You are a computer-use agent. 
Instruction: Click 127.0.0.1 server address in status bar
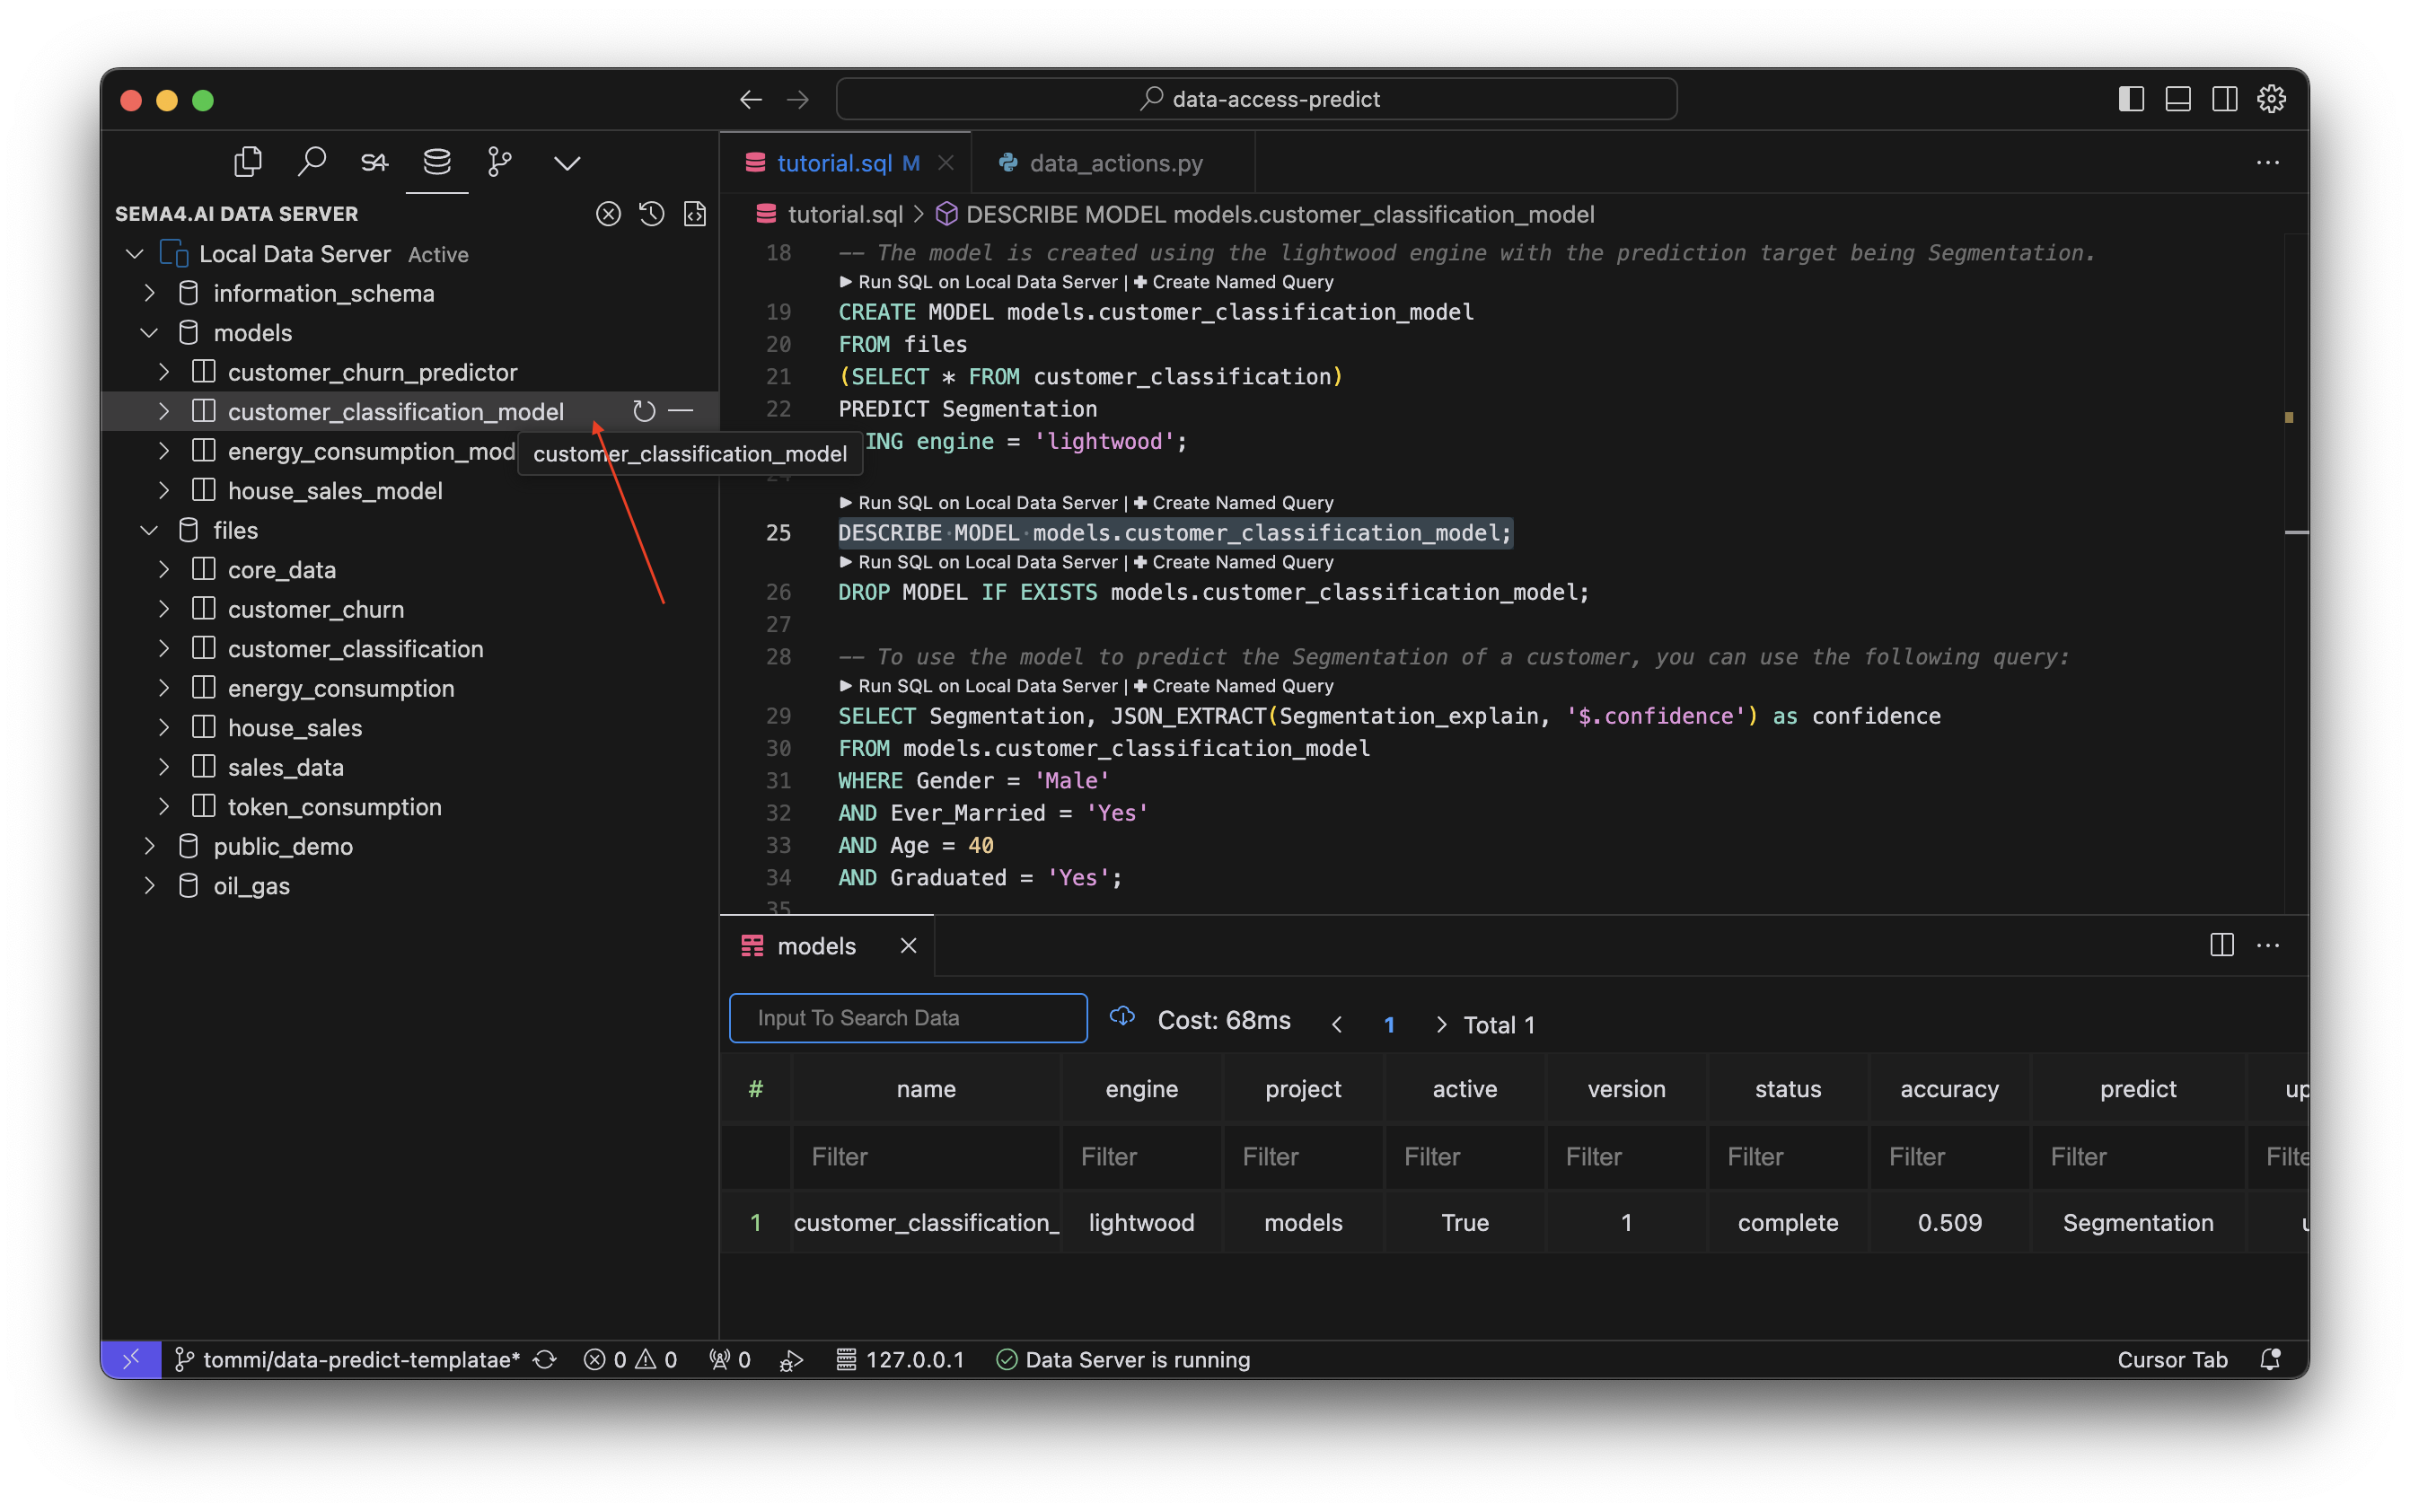pyautogui.click(x=900, y=1359)
